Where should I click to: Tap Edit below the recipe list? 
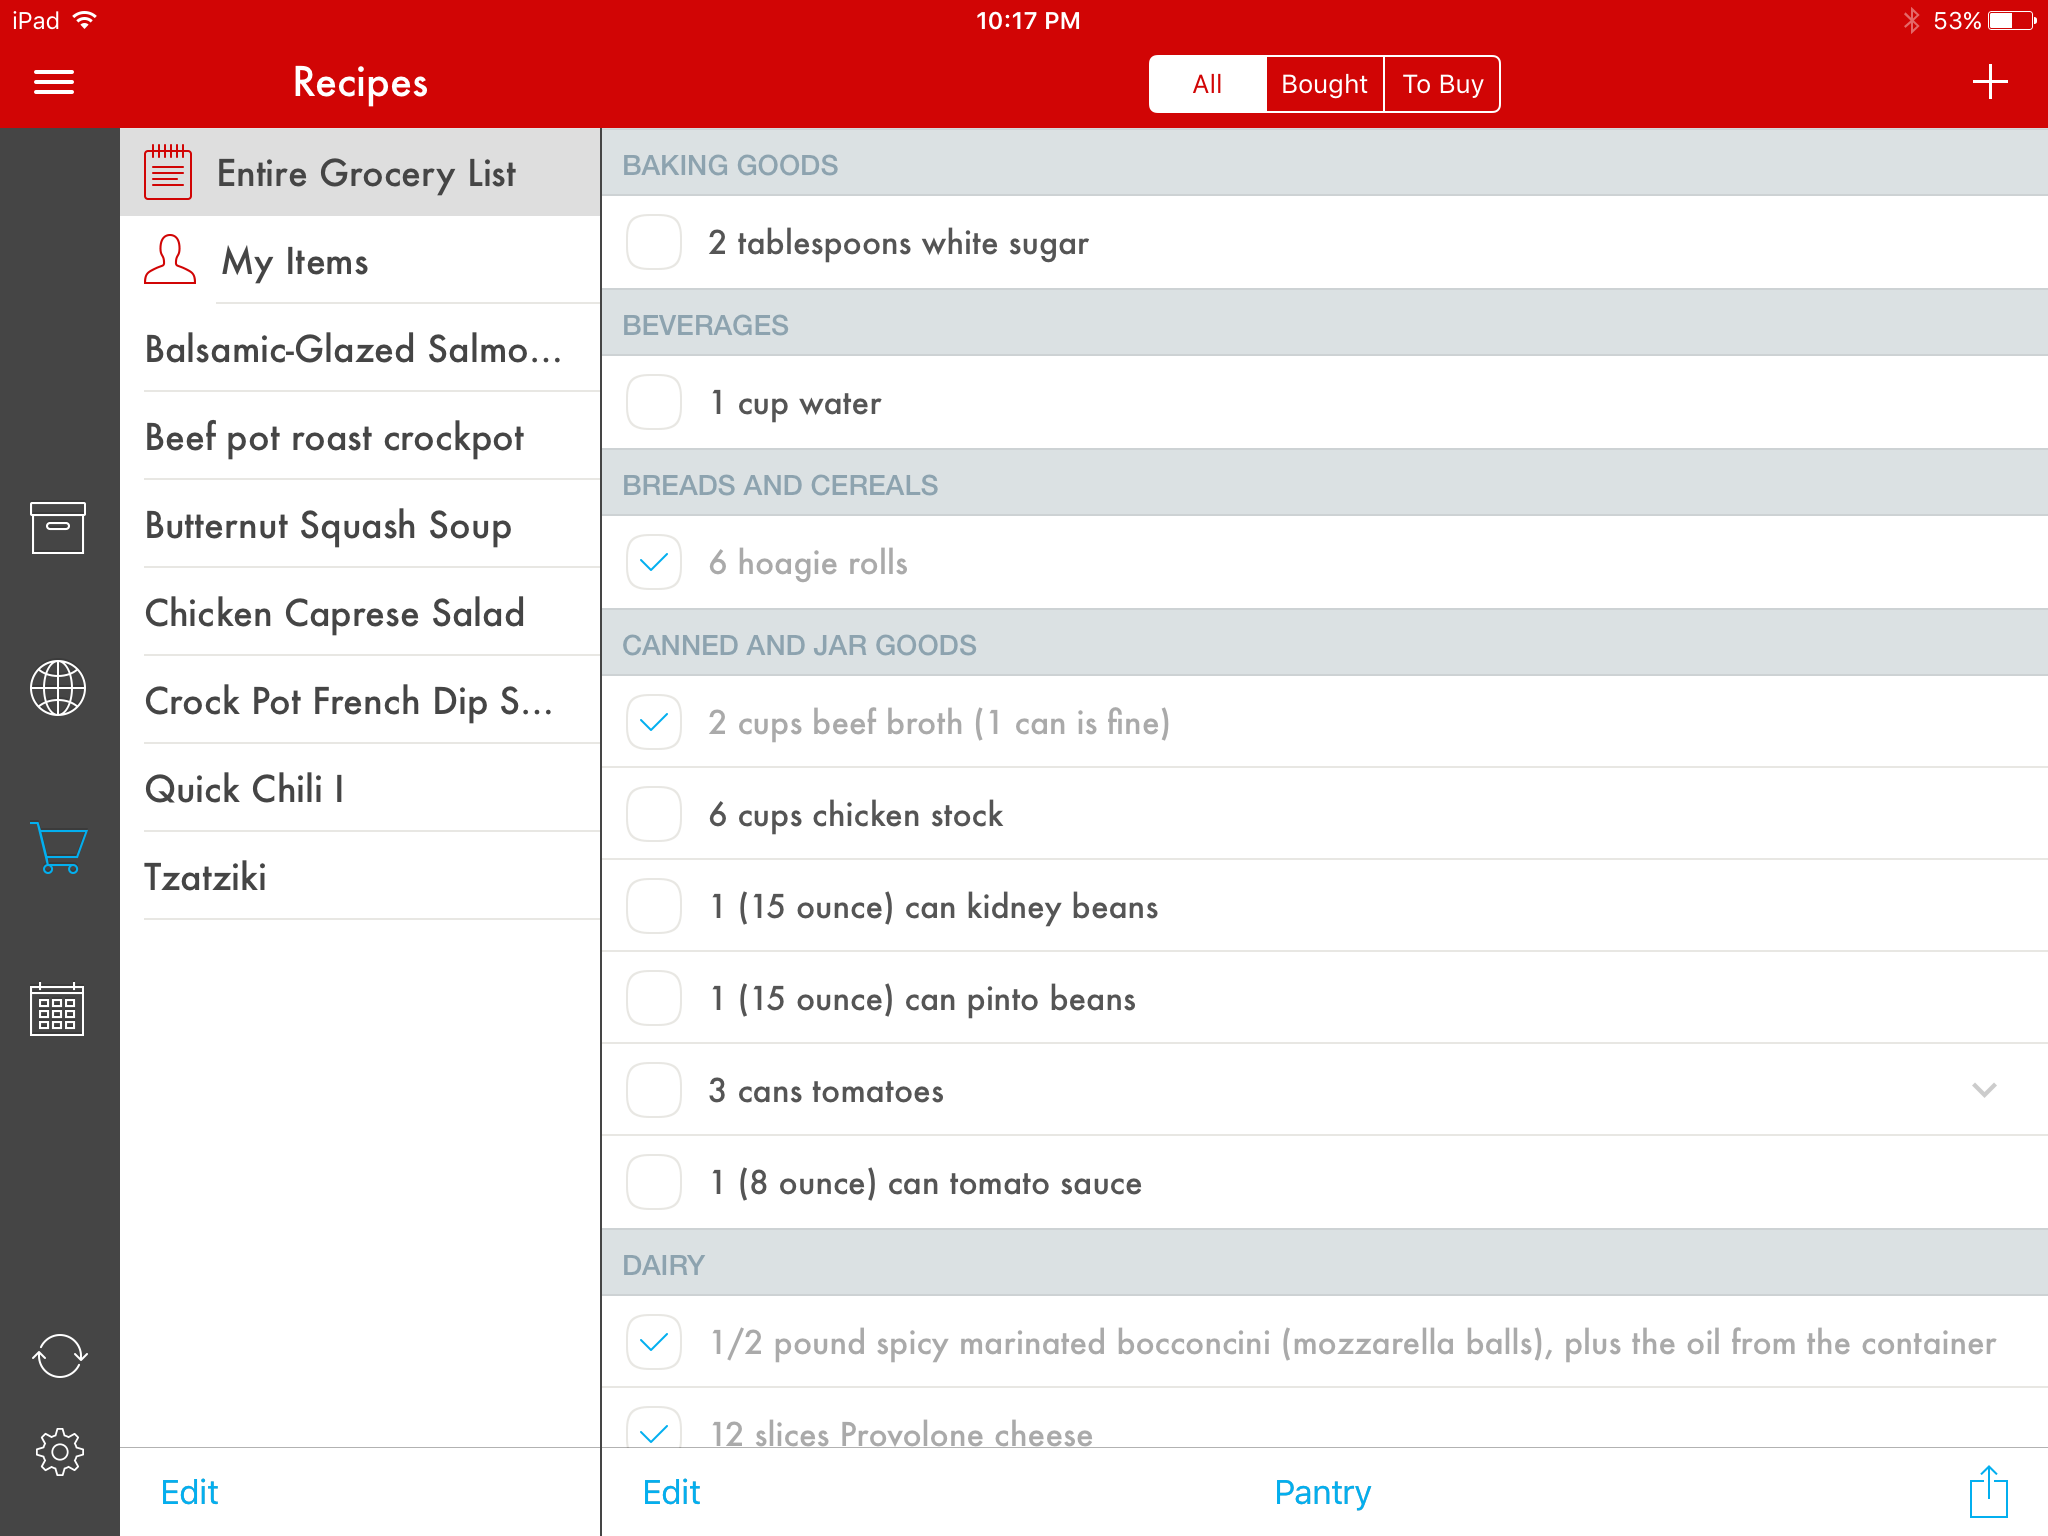click(189, 1492)
